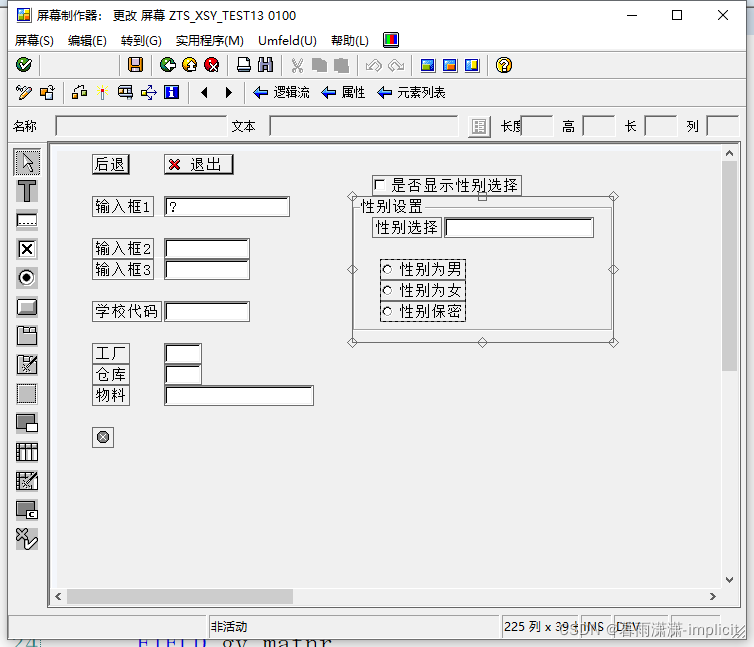Screen dimensions: 754x647
Task: Click the 物料 input field
Action: click(x=239, y=395)
